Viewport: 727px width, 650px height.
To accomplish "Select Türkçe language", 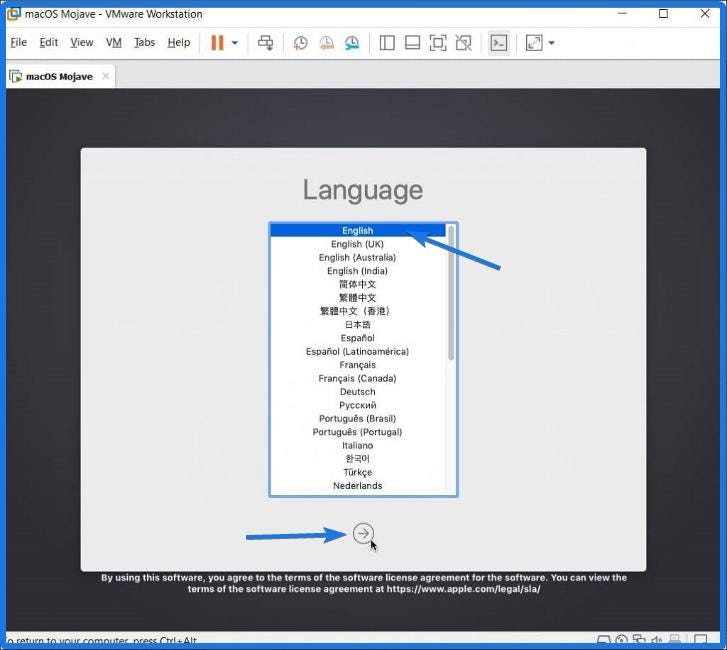I will pos(357,472).
